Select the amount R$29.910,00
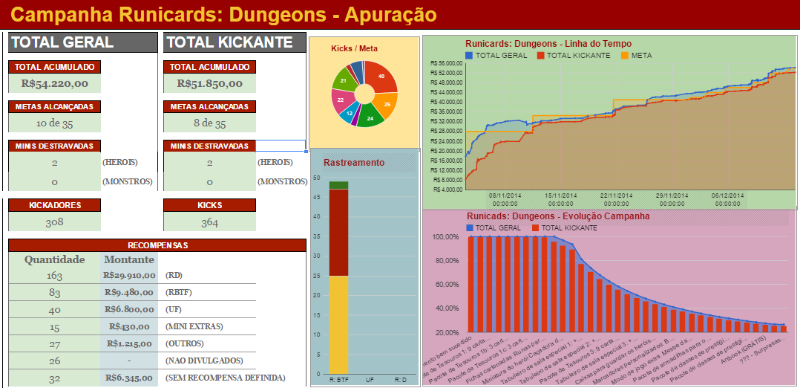The image size is (800, 388). tap(129, 276)
